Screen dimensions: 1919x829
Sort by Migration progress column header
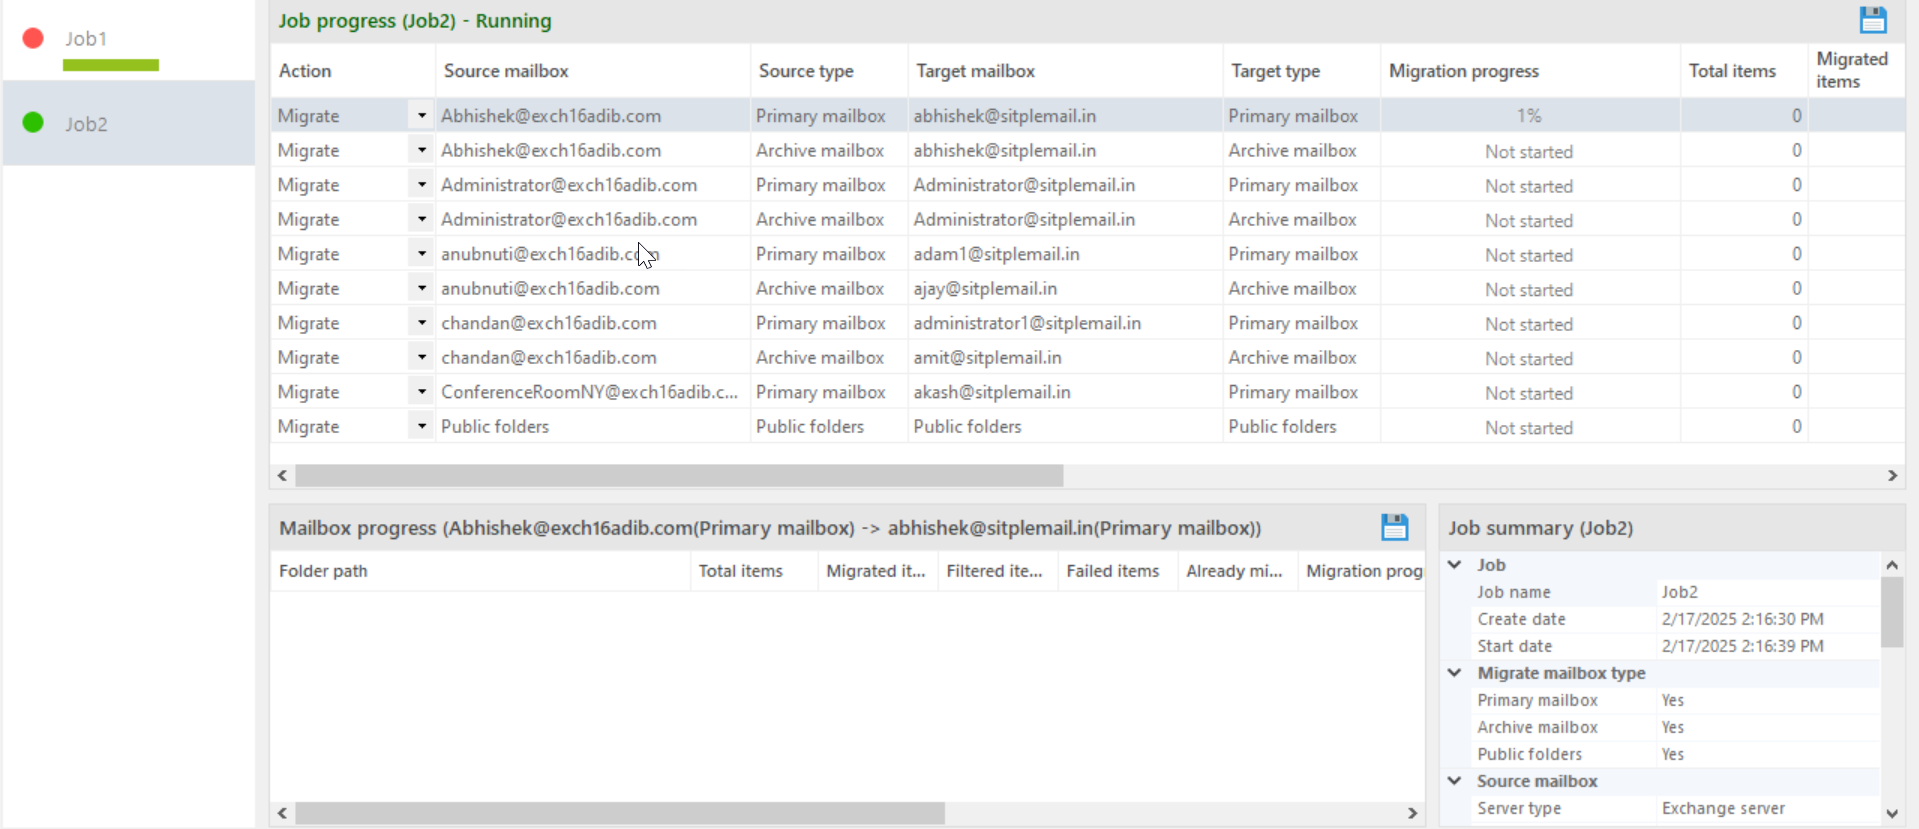[1530, 70]
